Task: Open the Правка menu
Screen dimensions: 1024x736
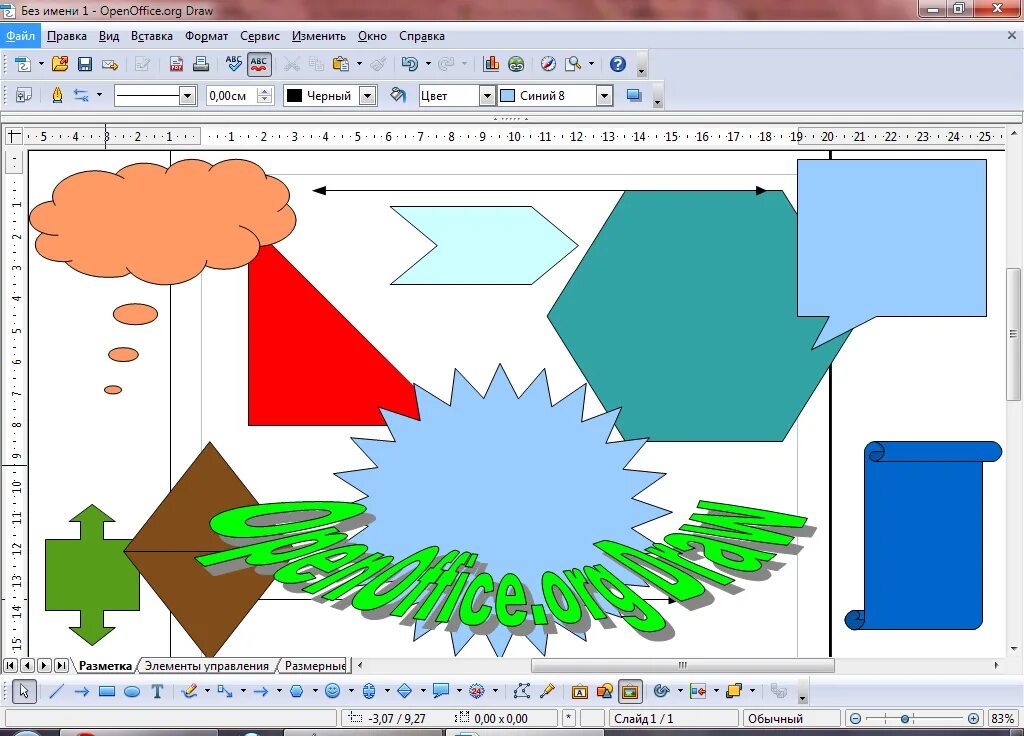Action: pos(67,36)
